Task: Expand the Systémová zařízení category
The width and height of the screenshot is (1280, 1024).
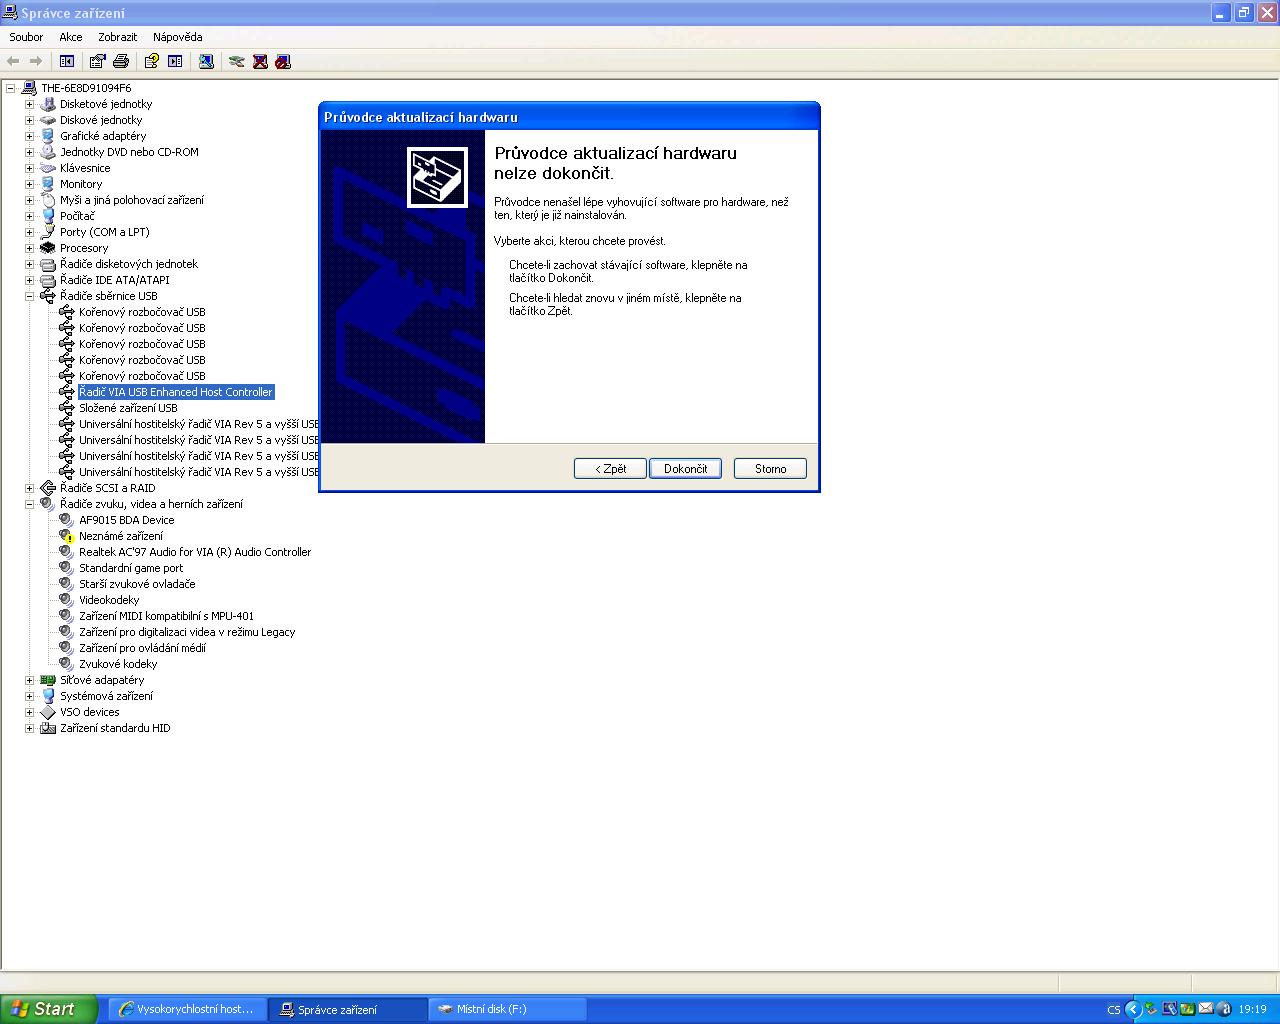Action: click(x=29, y=696)
